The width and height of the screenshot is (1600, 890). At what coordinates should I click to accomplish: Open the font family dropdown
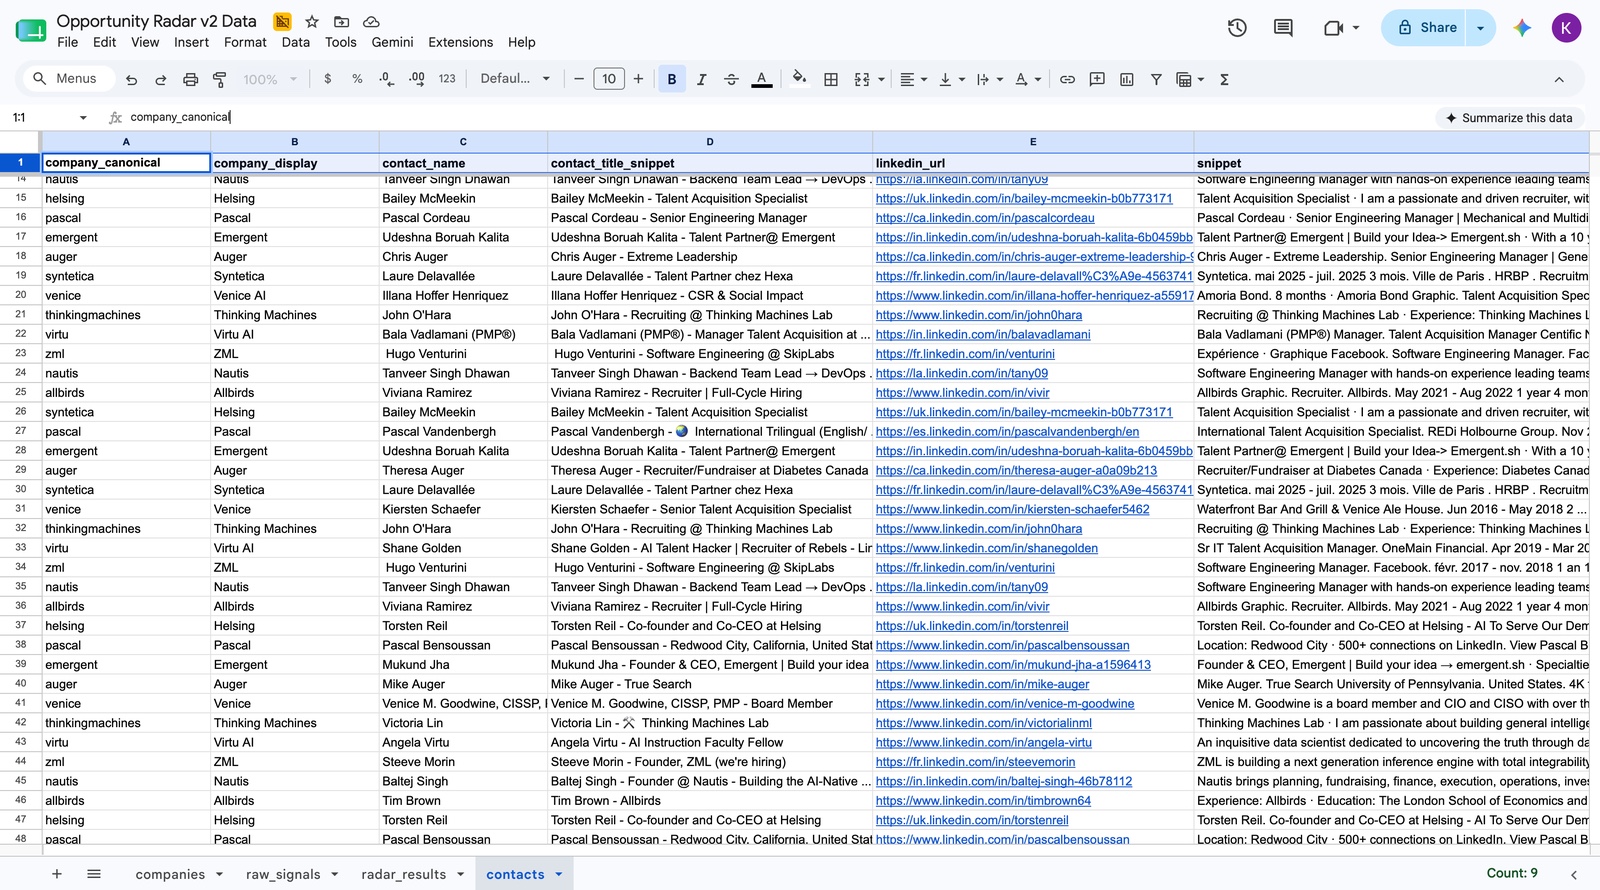515,79
